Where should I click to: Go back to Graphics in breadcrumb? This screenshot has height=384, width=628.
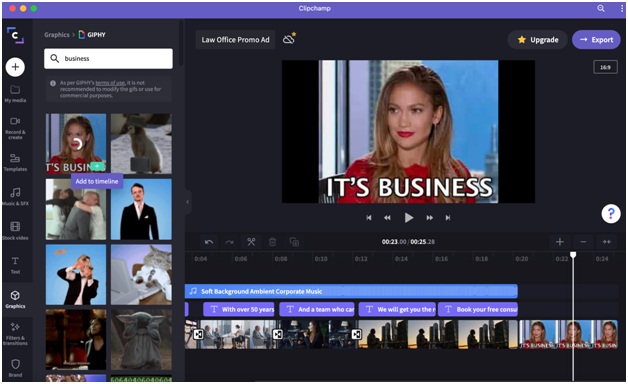[56, 35]
